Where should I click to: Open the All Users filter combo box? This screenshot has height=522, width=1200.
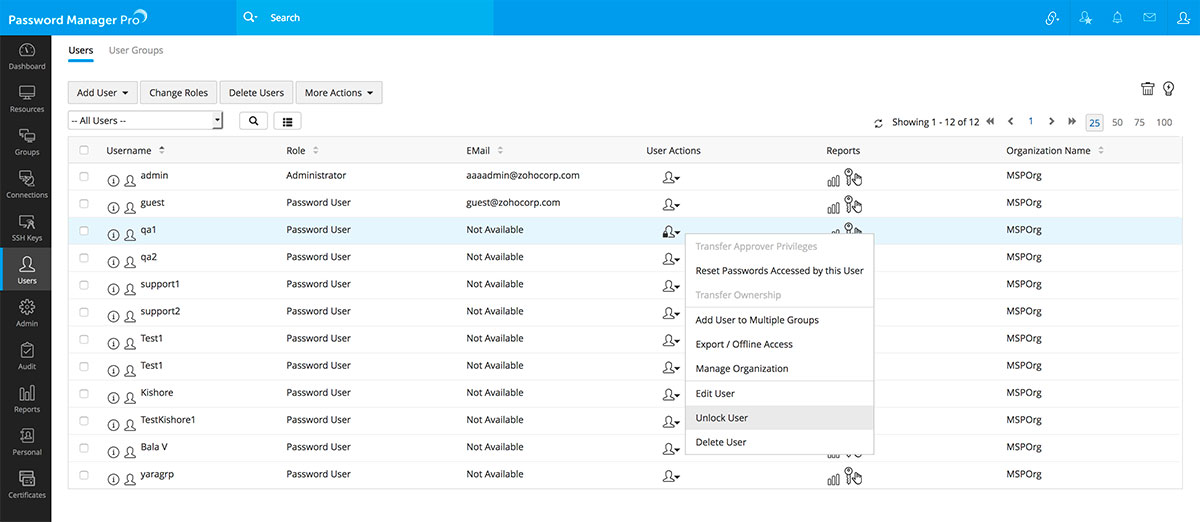[x=145, y=121]
